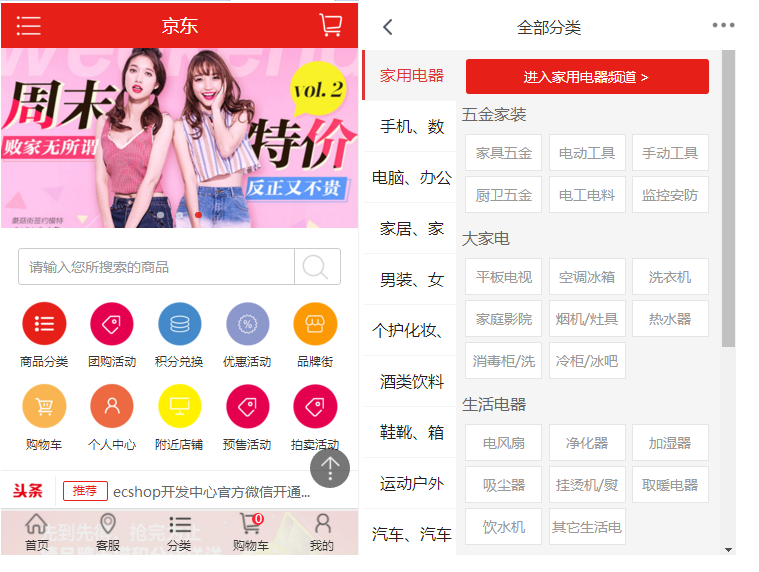Open 积分兑换 blue coins icon
759x572 pixels.
[180, 324]
